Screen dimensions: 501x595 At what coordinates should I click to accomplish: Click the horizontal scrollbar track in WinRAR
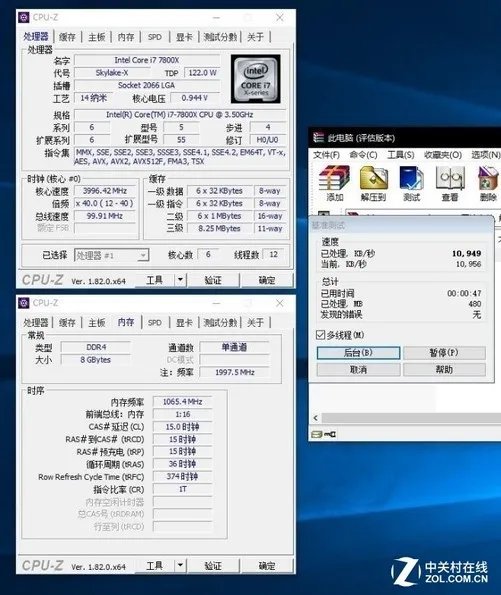coord(411,418)
